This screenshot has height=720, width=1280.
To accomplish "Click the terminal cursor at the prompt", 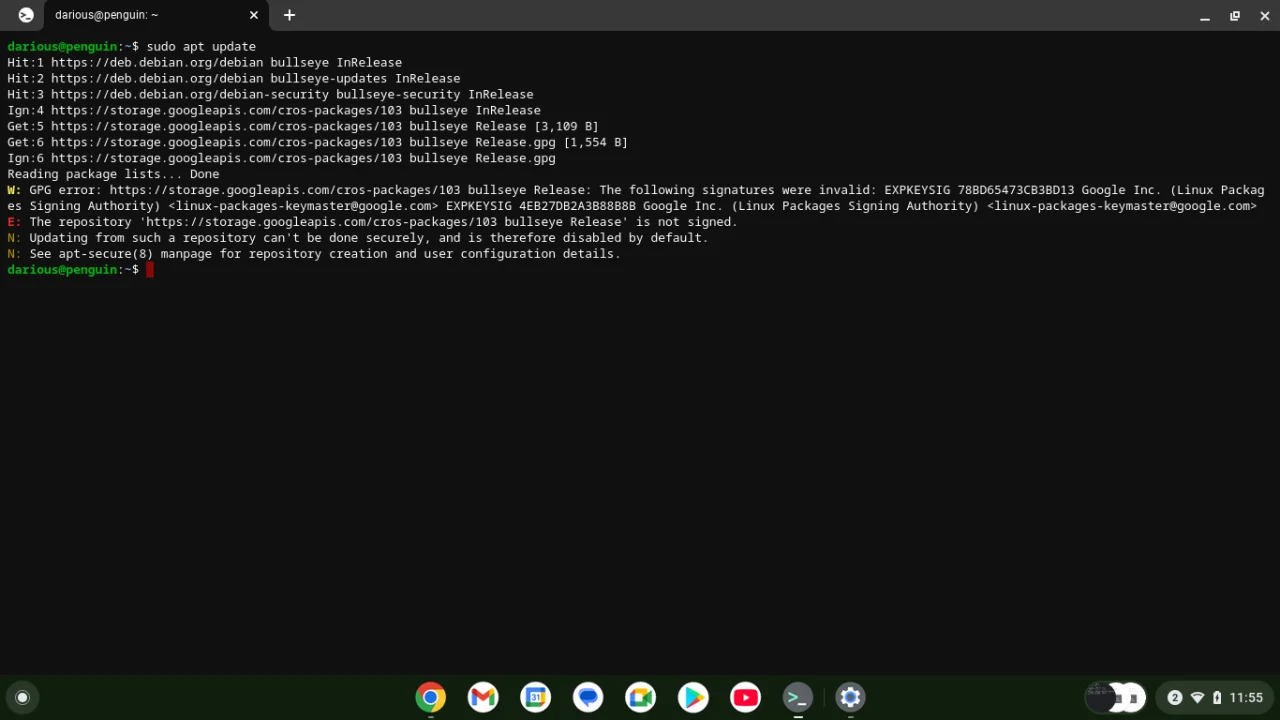I will (150, 270).
